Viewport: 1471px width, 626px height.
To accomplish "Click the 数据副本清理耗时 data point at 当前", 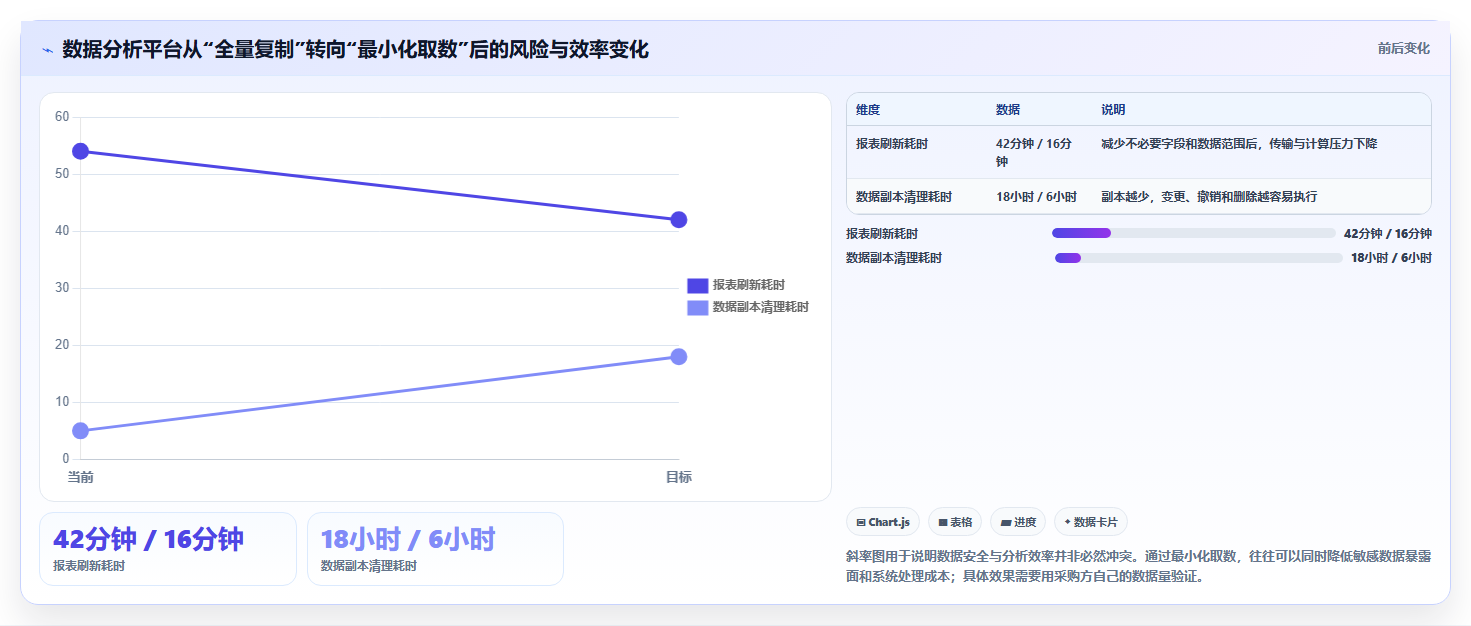I will (81, 431).
